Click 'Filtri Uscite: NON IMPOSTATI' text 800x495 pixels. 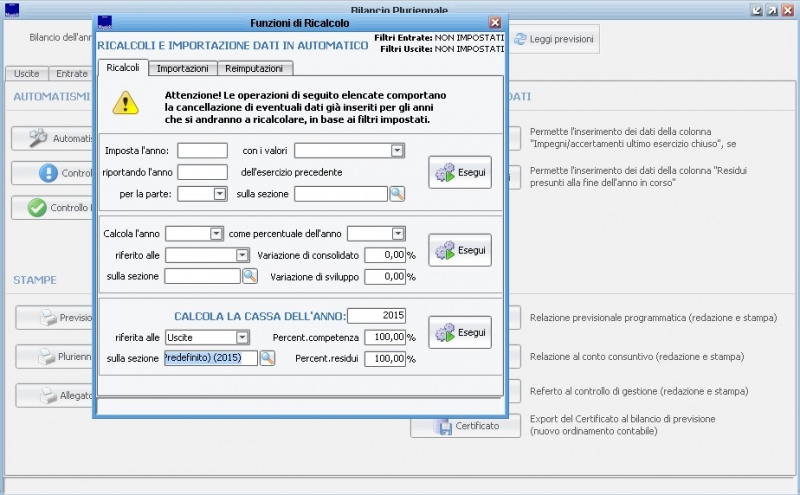coord(442,49)
